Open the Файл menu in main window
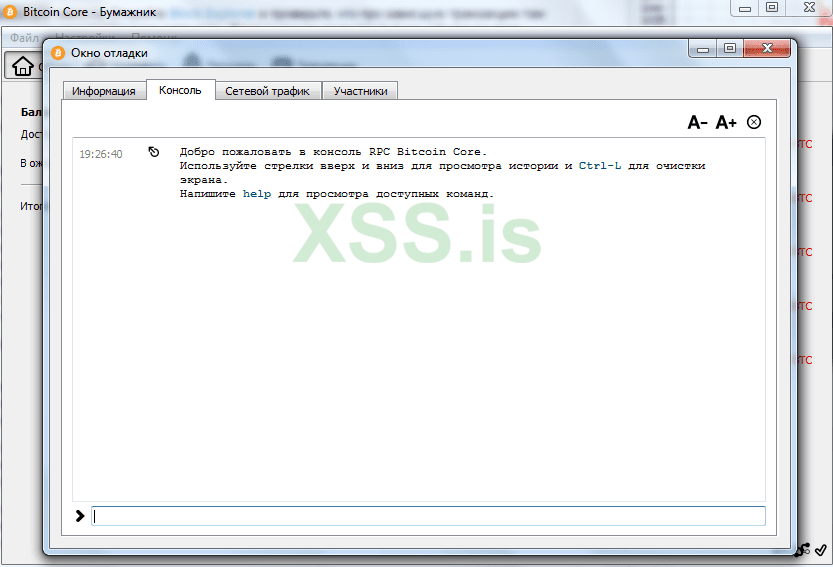Image resolution: width=833 pixels, height=567 pixels. [24, 38]
